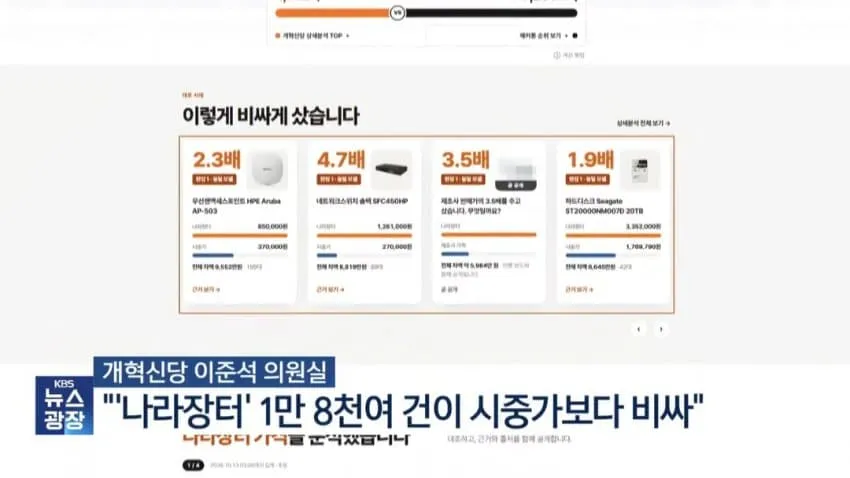Open 근거 보기 link in the SFC450HP card
The image size is (850, 478).
tap(330, 290)
